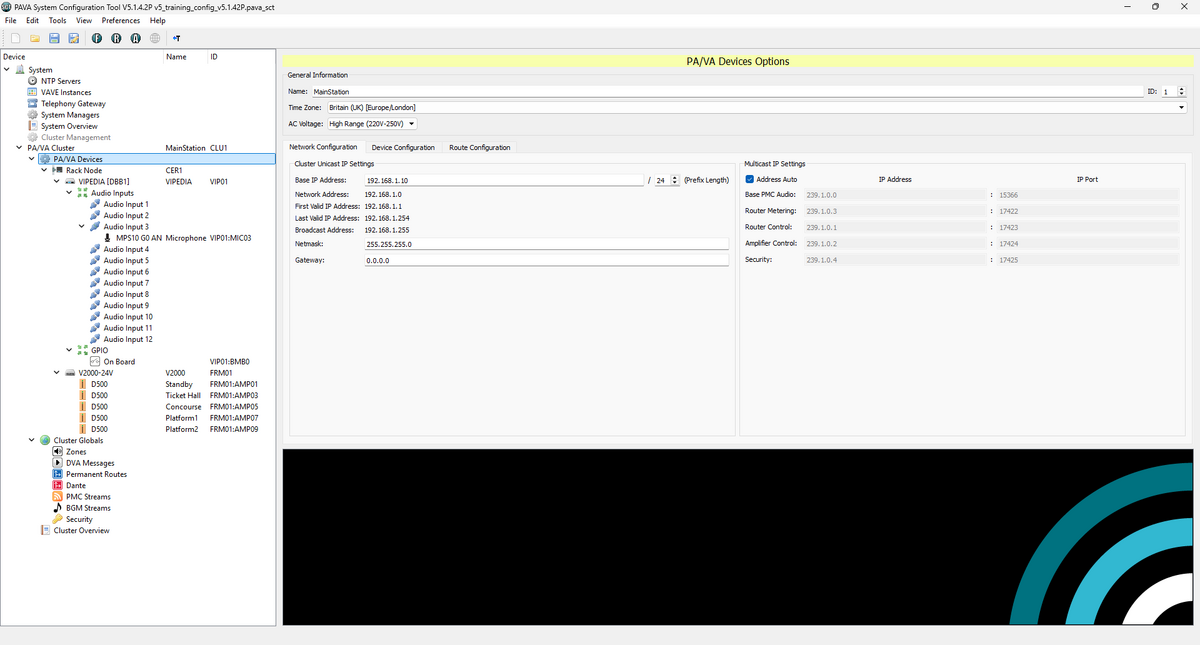1200x645 pixels.
Task: Collapse the PA/VA Devices tree node
Action: pyautogui.click(x=32, y=159)
